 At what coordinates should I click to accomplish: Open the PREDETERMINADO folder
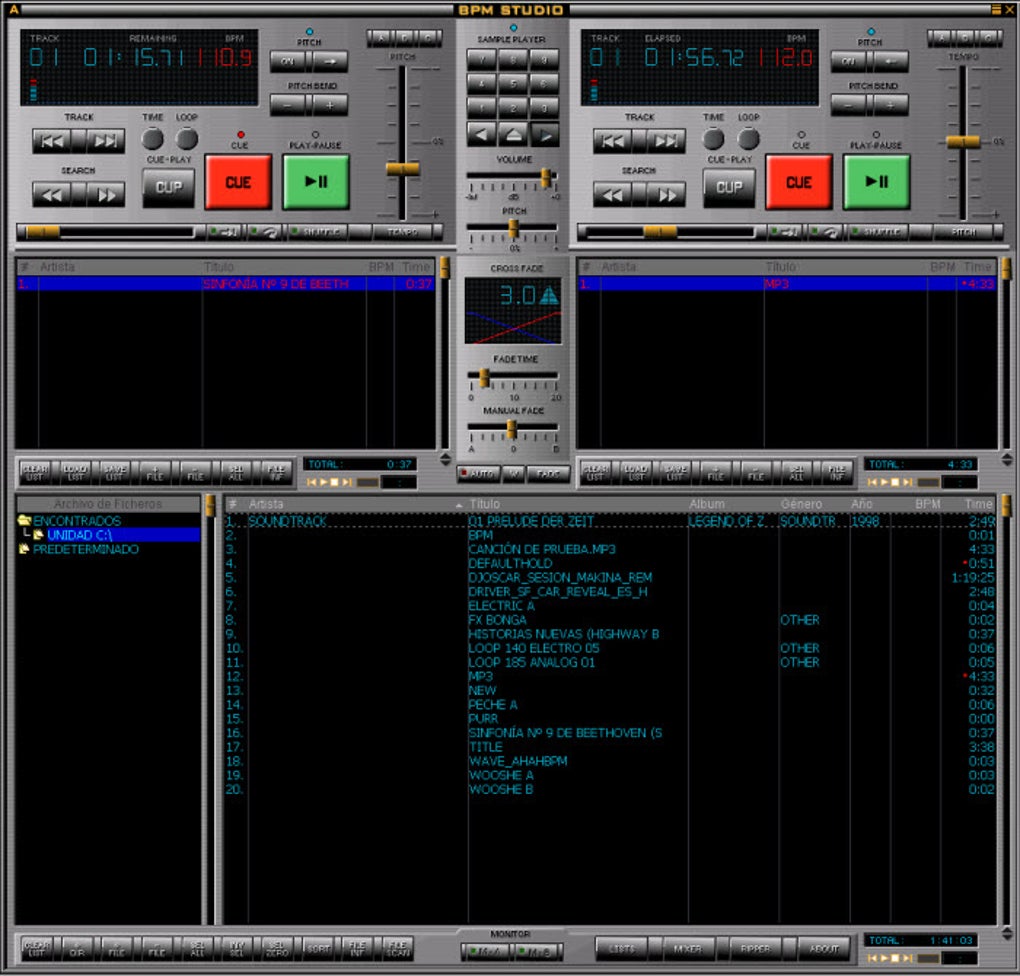tap(85, 549)
